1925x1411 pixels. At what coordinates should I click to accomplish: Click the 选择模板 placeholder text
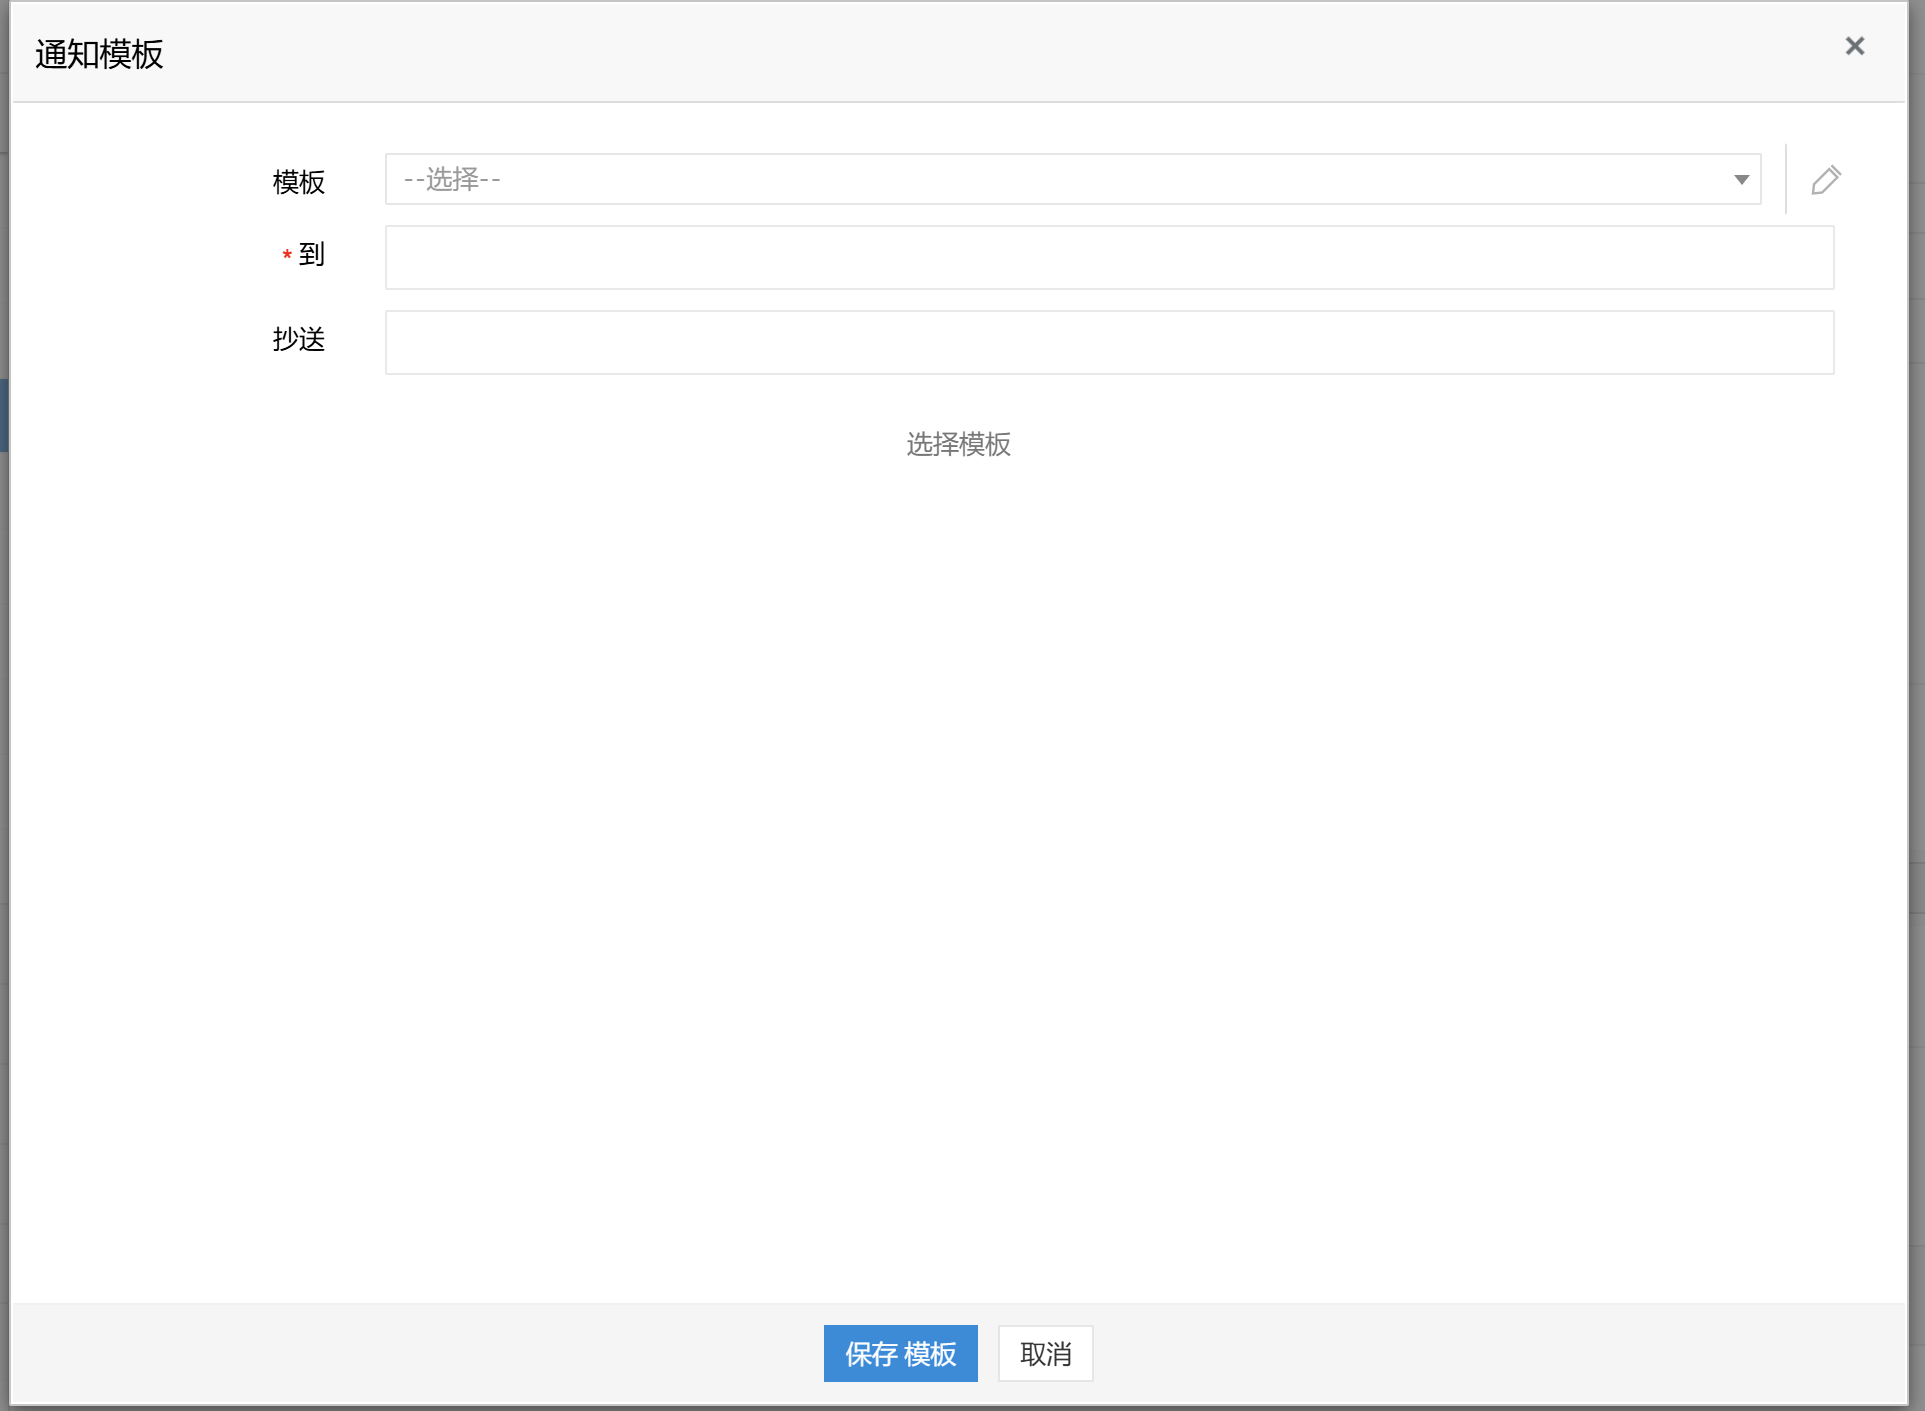tap(958, 444)
